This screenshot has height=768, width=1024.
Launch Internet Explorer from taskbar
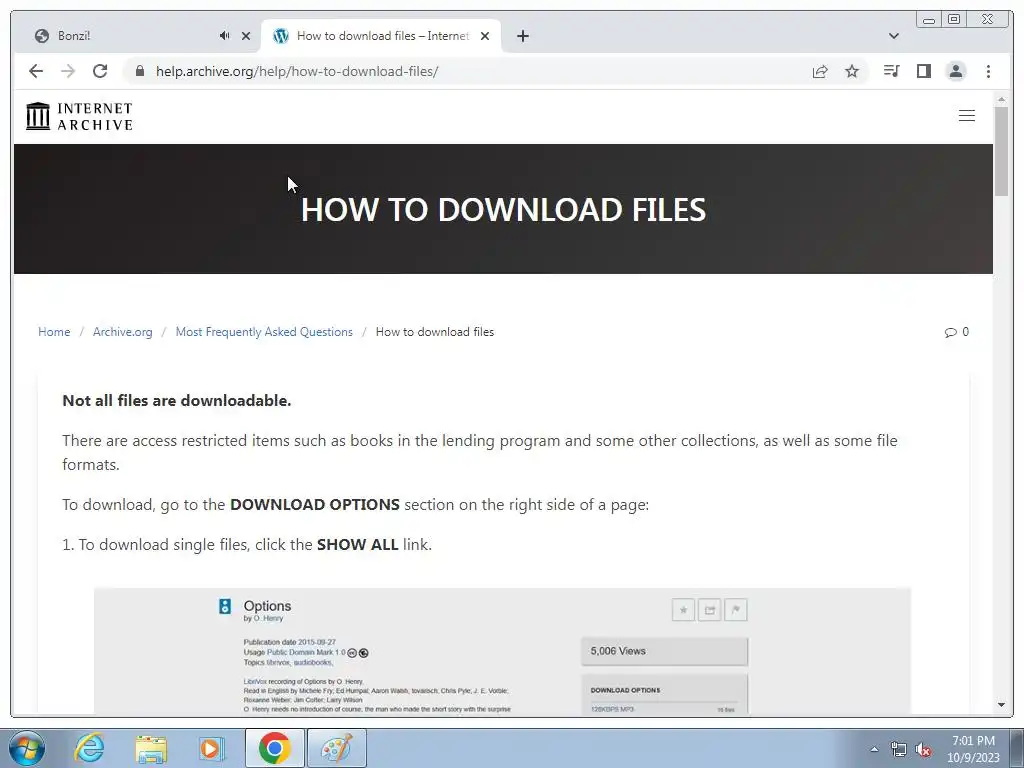[x=89, y=748]
